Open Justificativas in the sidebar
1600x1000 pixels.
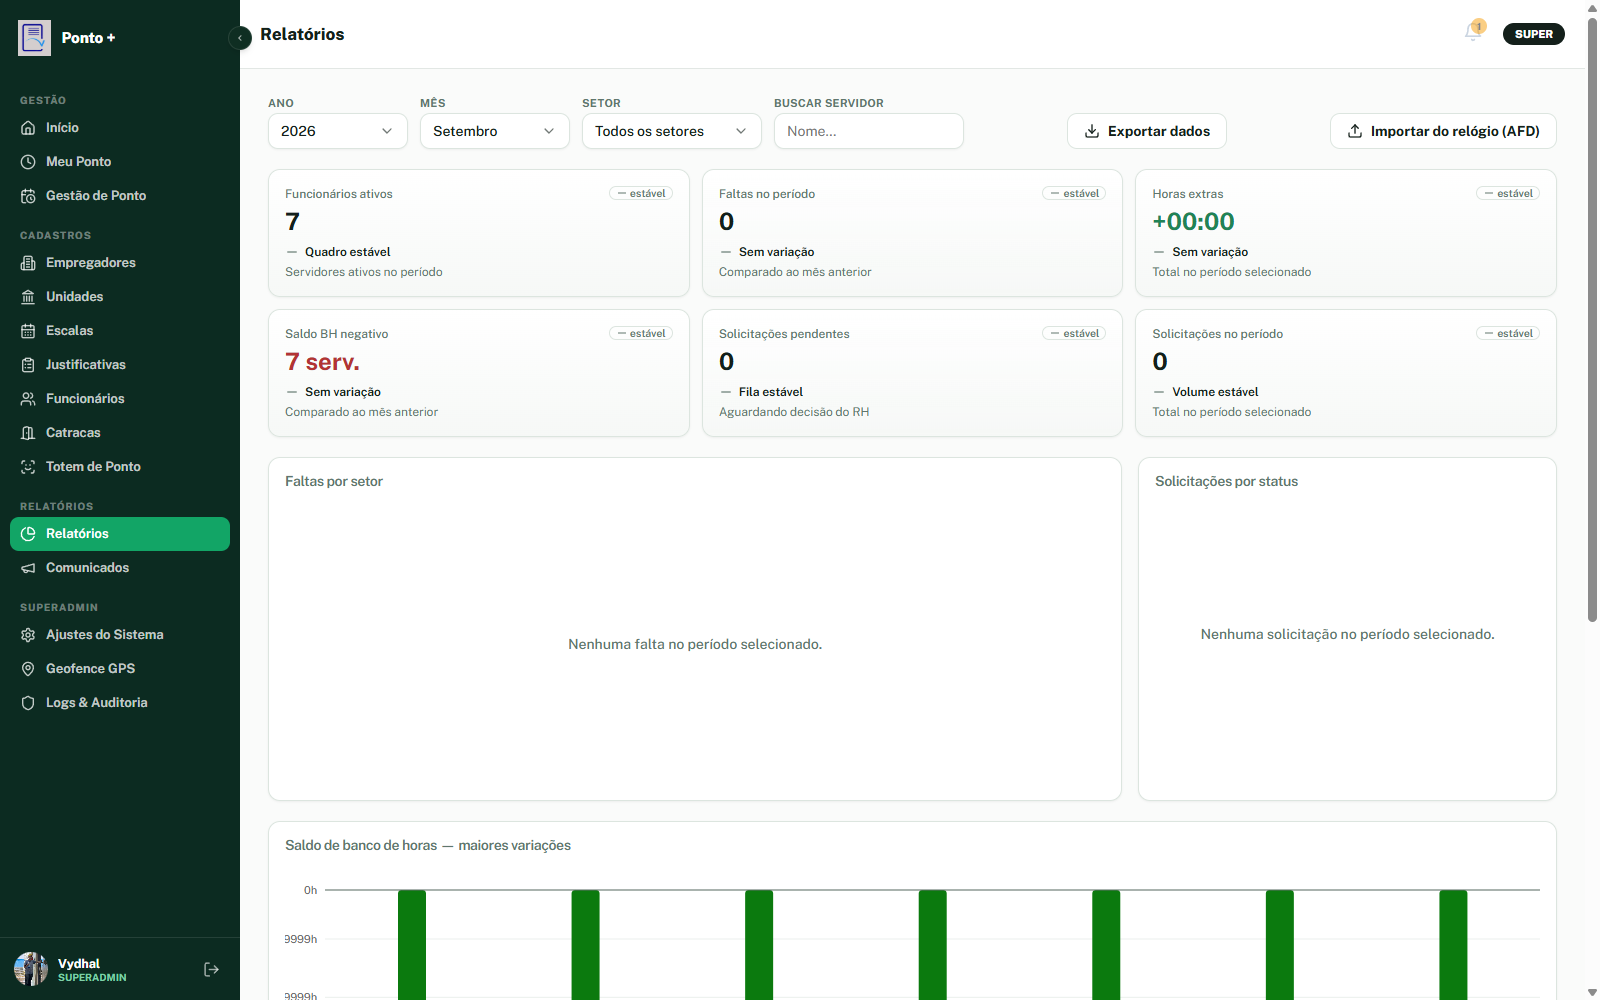pyautogui.click(x=120, y=365)
